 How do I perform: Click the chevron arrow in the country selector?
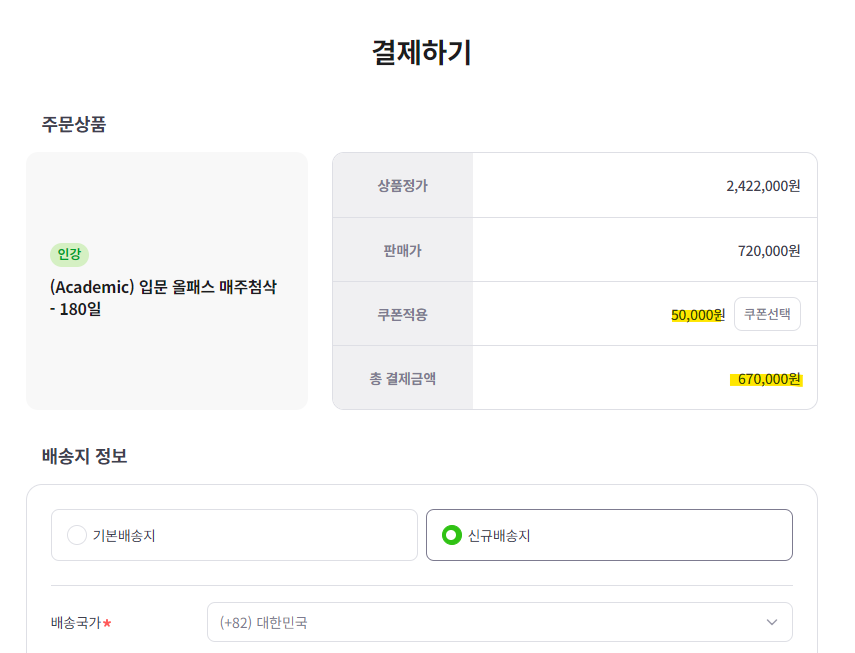(772, 622)
